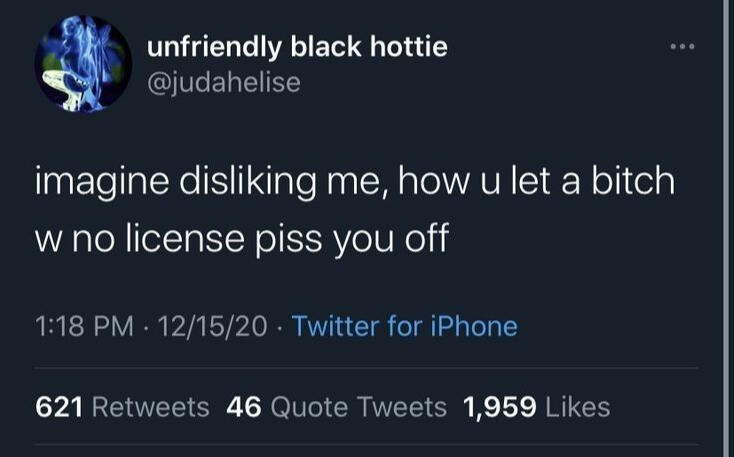Click the 1,959 like count
734x457 pixels.
[x=500, y=407]
